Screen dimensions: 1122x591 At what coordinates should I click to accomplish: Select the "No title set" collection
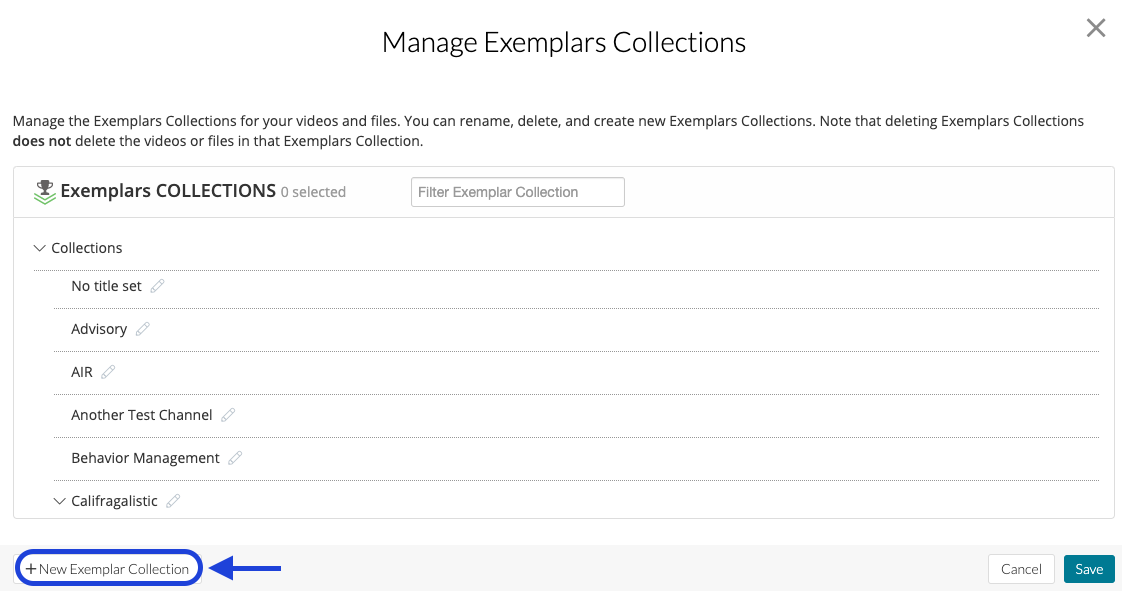click(x=104, y=285)
